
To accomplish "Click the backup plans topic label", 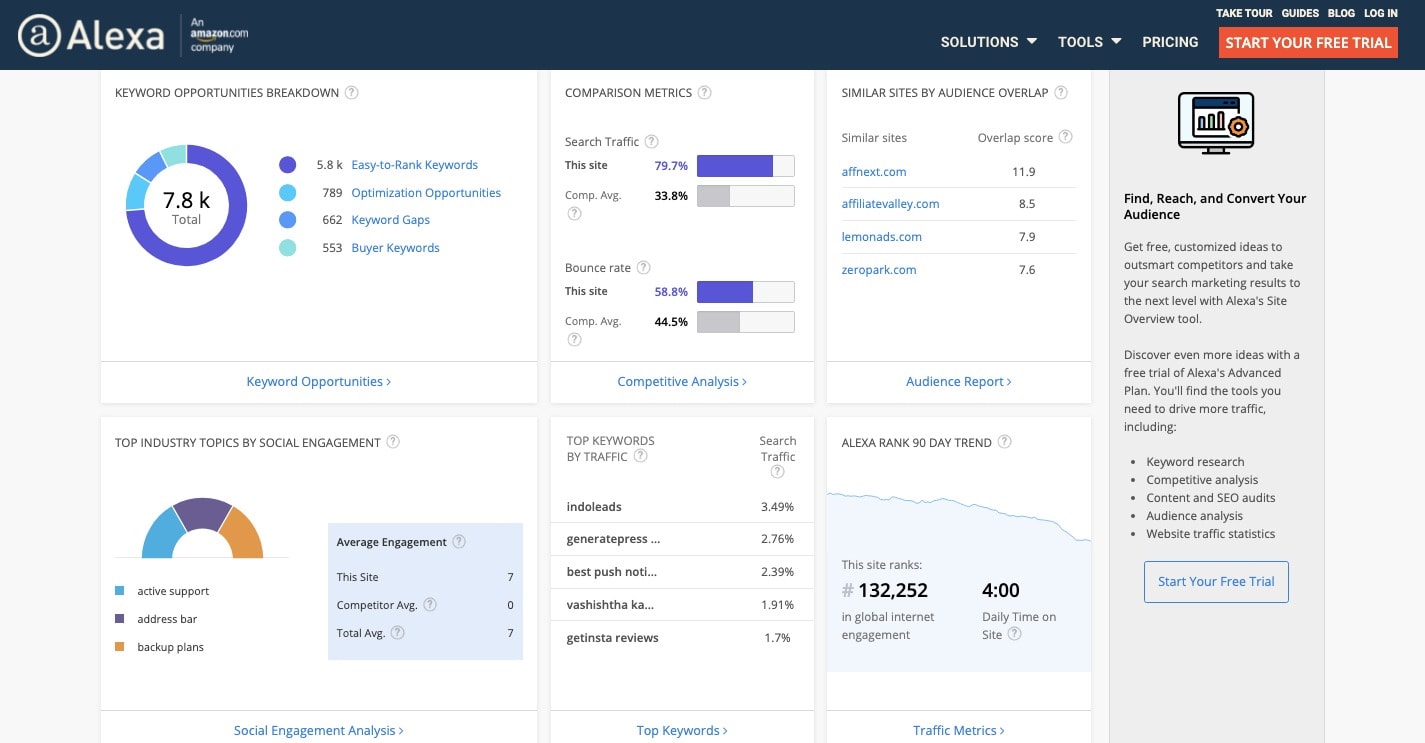I will pyautogui.click(x=170, y=647).
